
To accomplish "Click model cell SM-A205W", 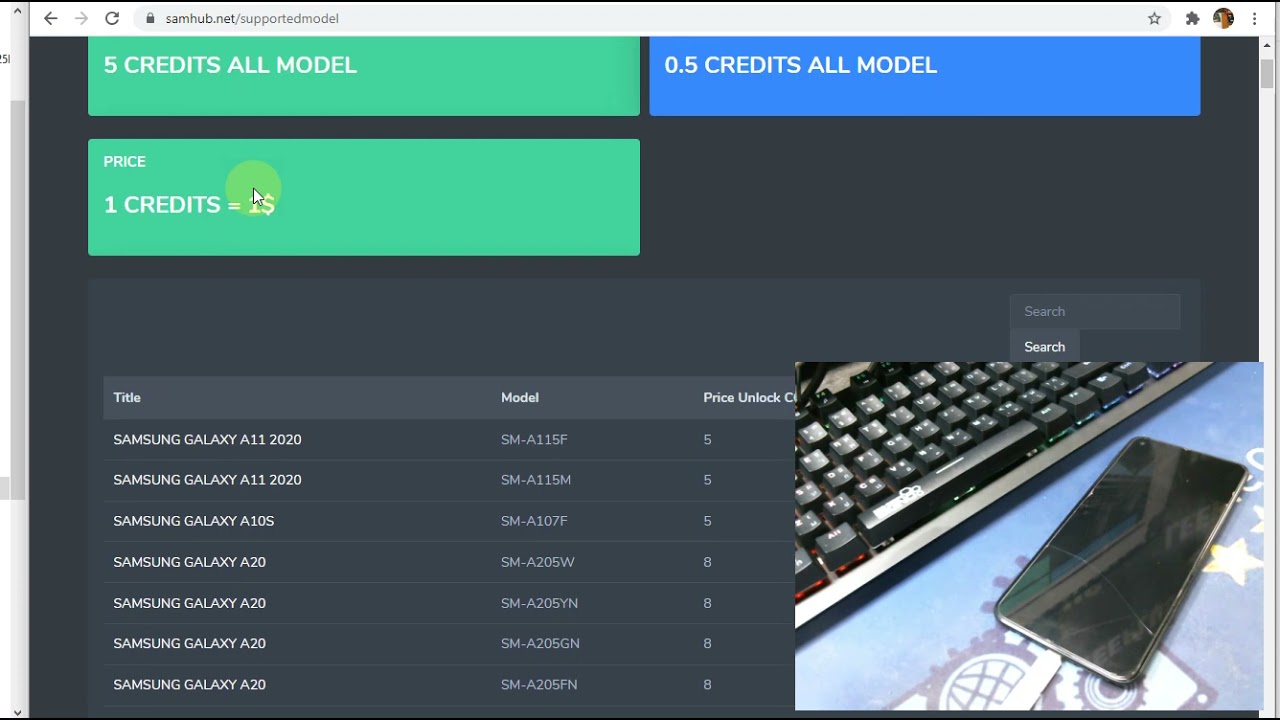I will 538,562.
